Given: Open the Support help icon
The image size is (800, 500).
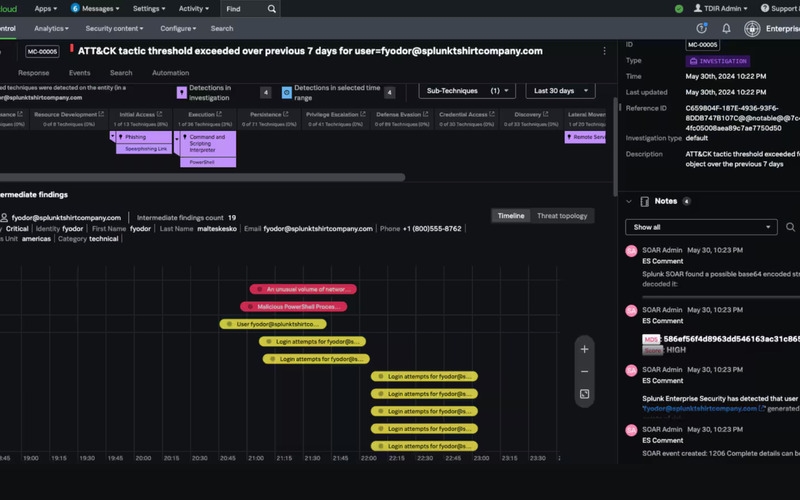Looking at the screenshot, I should [764, 8].
